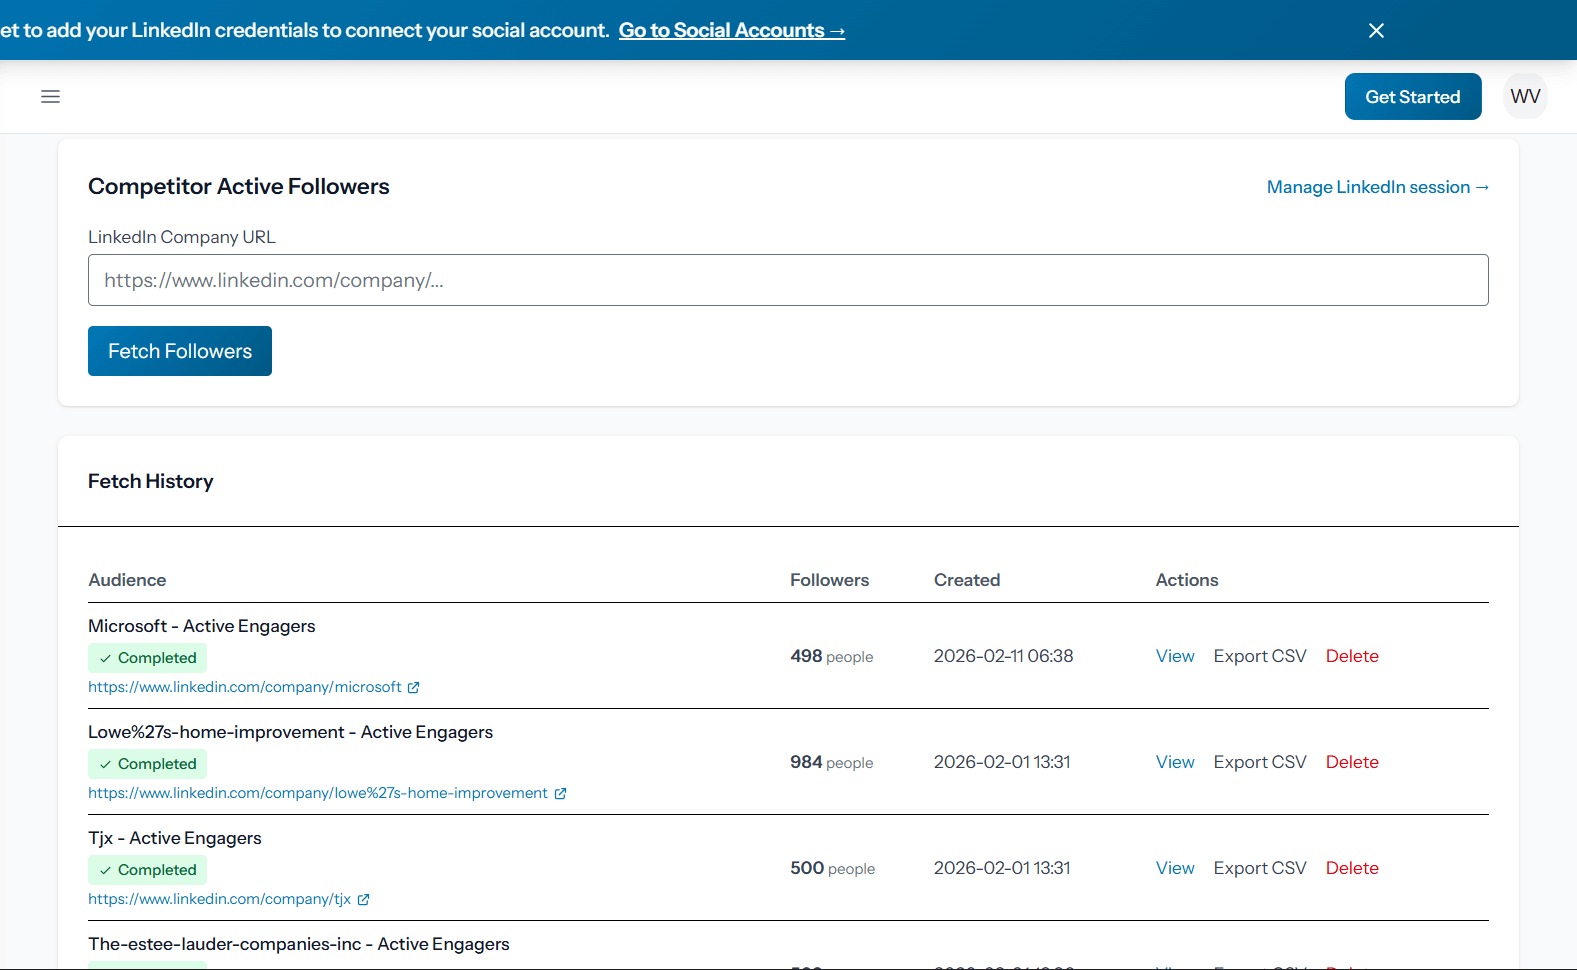Open Manage LinkedIn session link
The height and width of the screenshot is (970, 1577).
tap(1377, 187)
